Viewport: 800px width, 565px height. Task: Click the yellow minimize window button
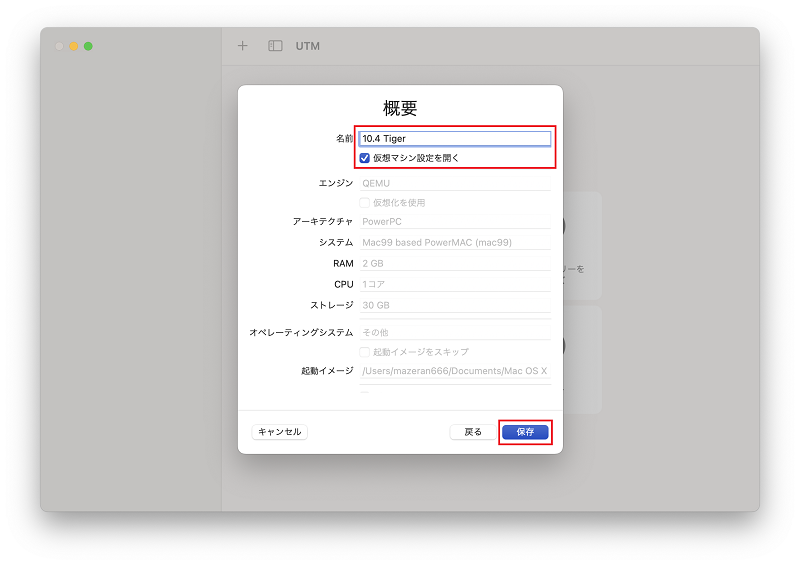[73, 46]
